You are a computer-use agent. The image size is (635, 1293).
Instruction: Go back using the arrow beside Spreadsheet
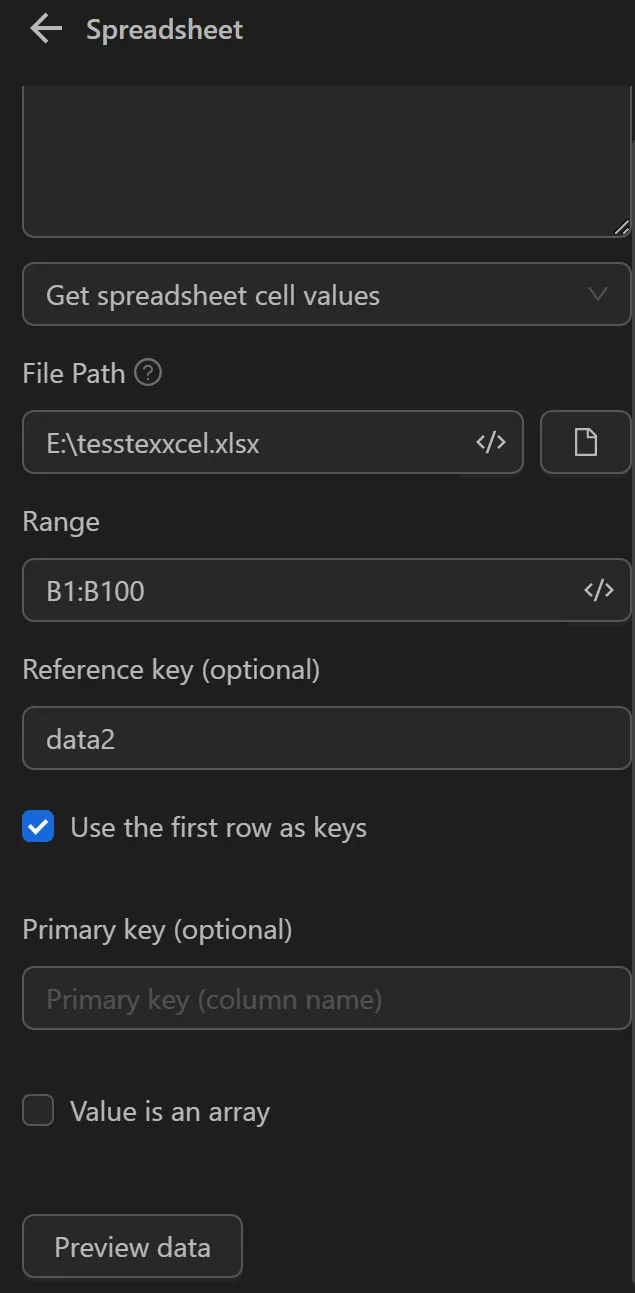click(x=46, y=29)
